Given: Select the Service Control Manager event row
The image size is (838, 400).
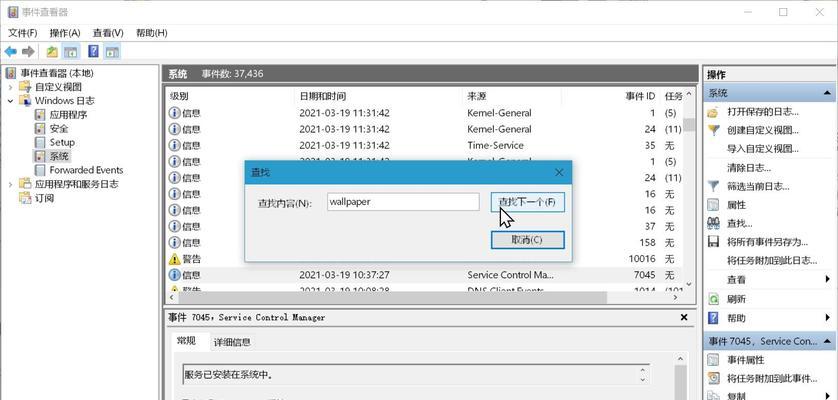Looking at the screenshot, I should pyautogui.click(x=424, y=275).
